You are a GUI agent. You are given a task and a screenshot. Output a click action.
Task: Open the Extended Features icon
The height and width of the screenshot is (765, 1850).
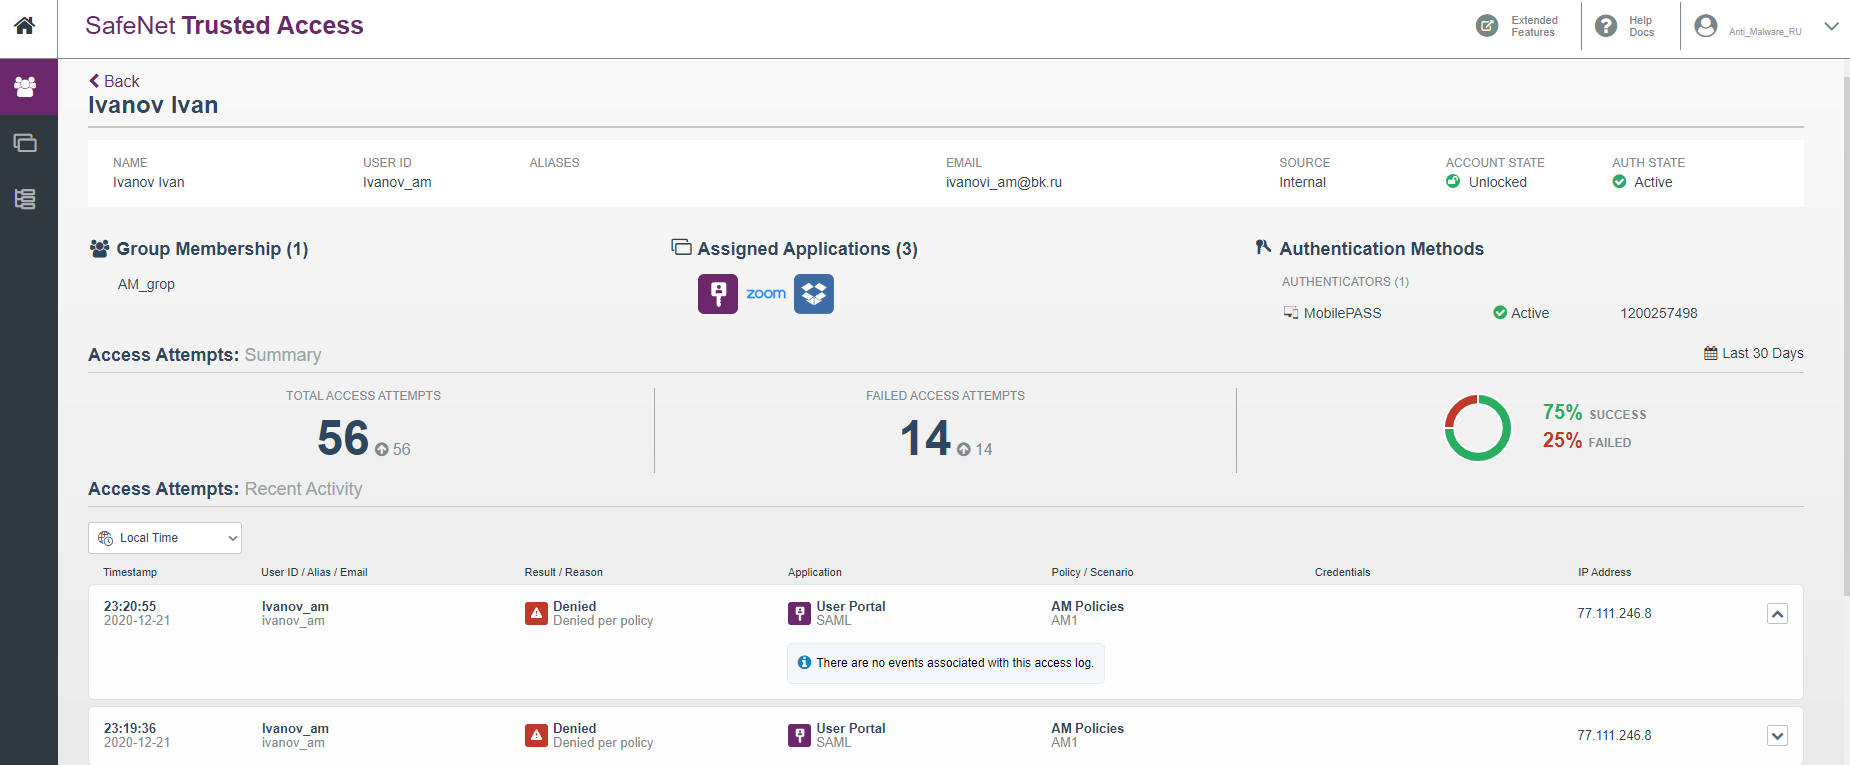point(1487,26)
